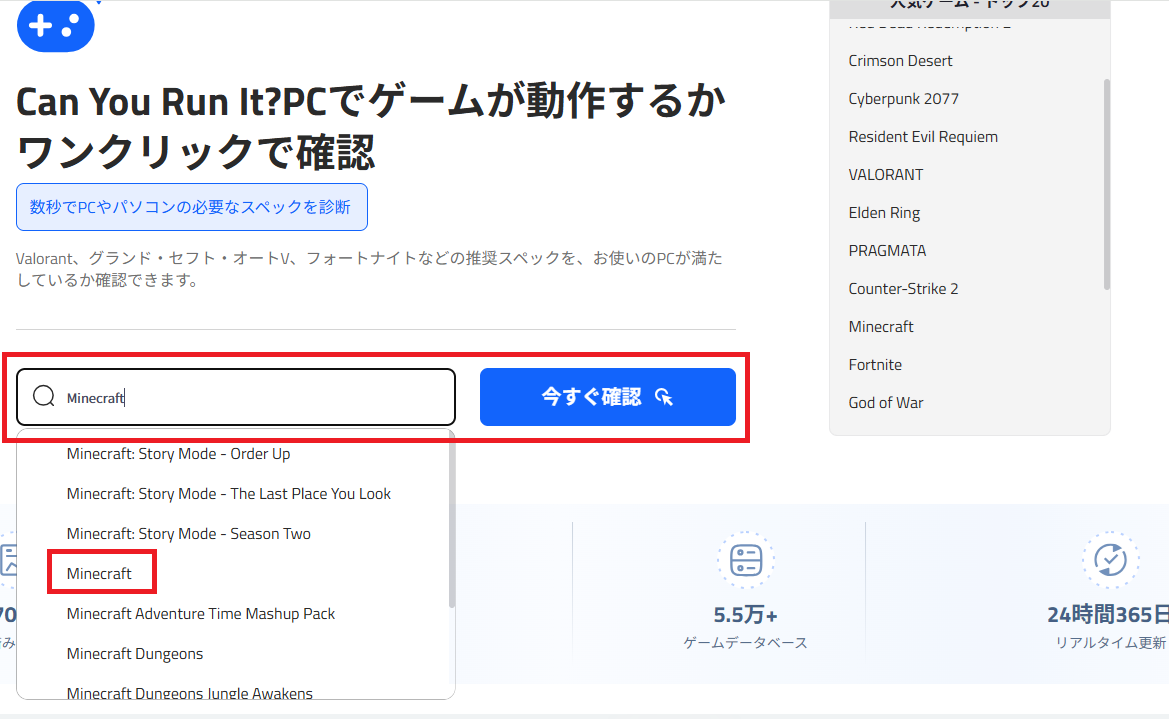Click the clock checkmark icon above 24時間365日
Image resolution: width=1169 pixels, height=719 pixels.
(x=1110, y=559)
